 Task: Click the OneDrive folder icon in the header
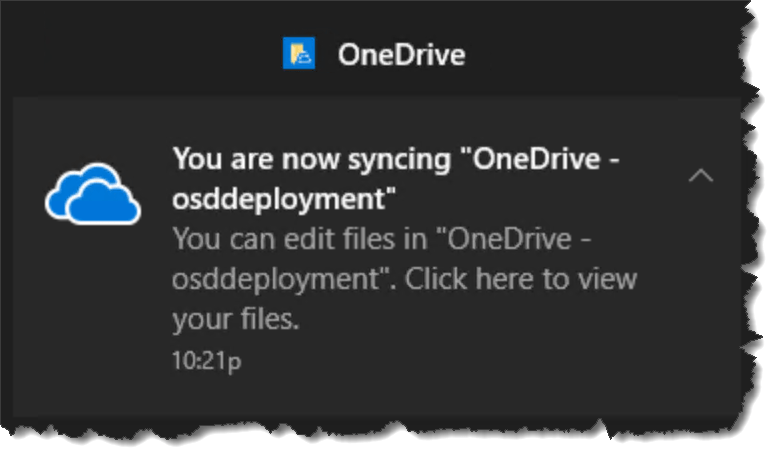tap(299, 53)
